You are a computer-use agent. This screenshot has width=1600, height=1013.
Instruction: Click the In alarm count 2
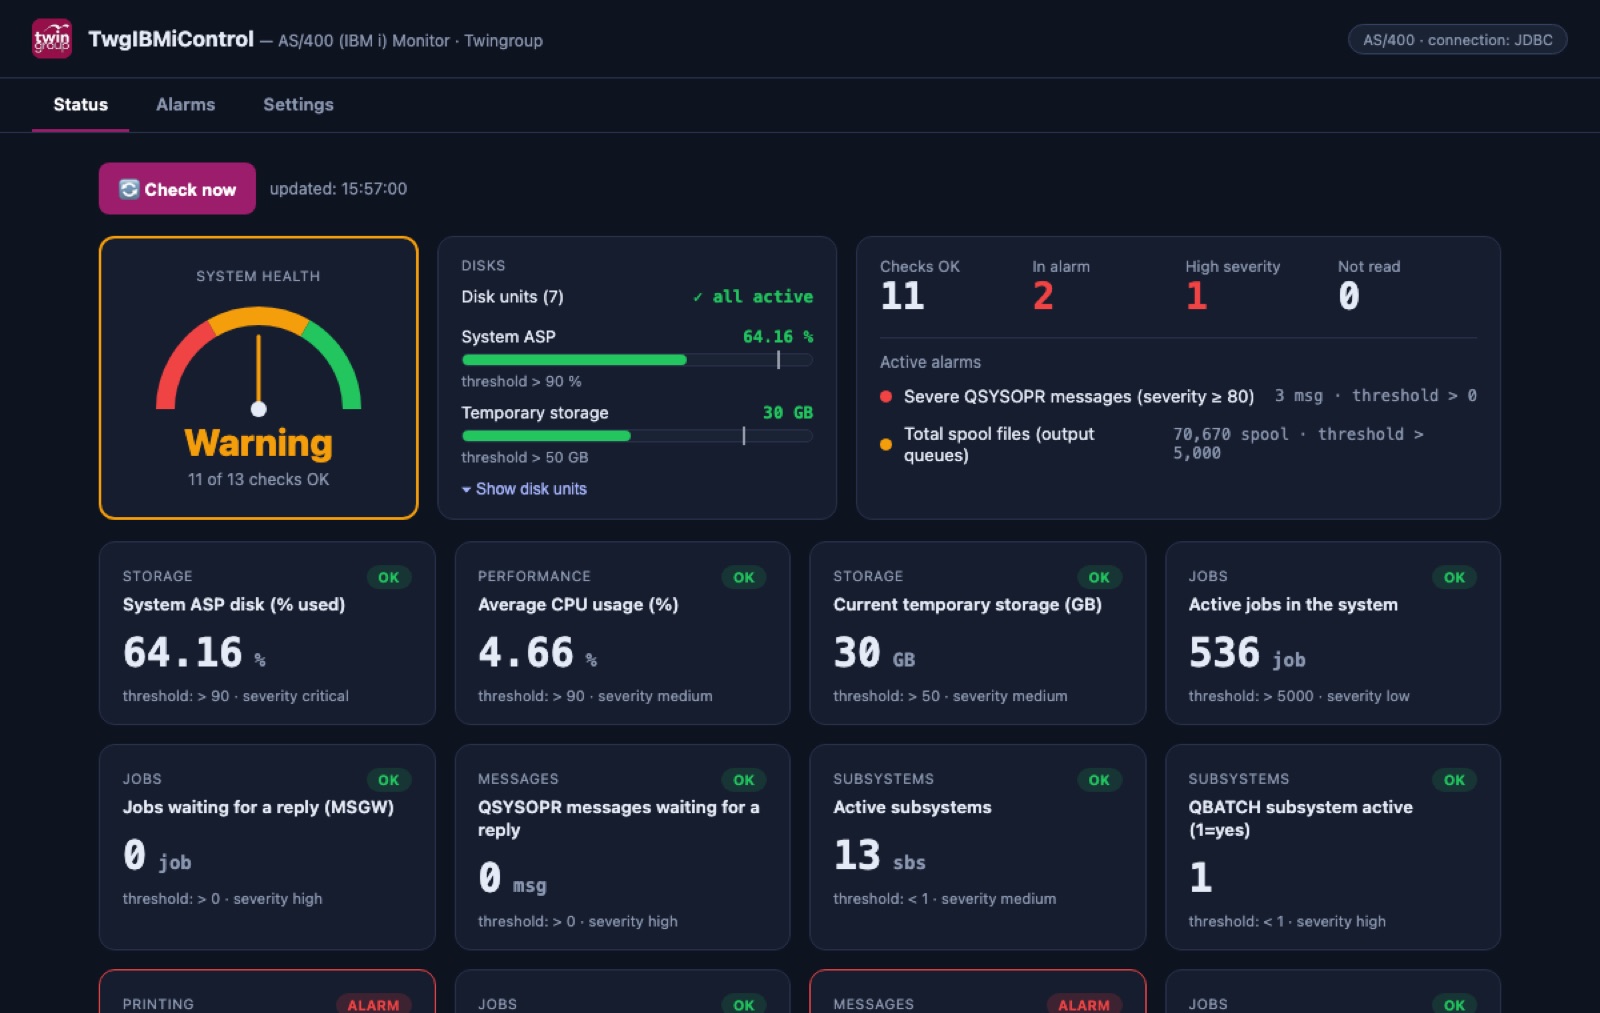[1043, 296]
